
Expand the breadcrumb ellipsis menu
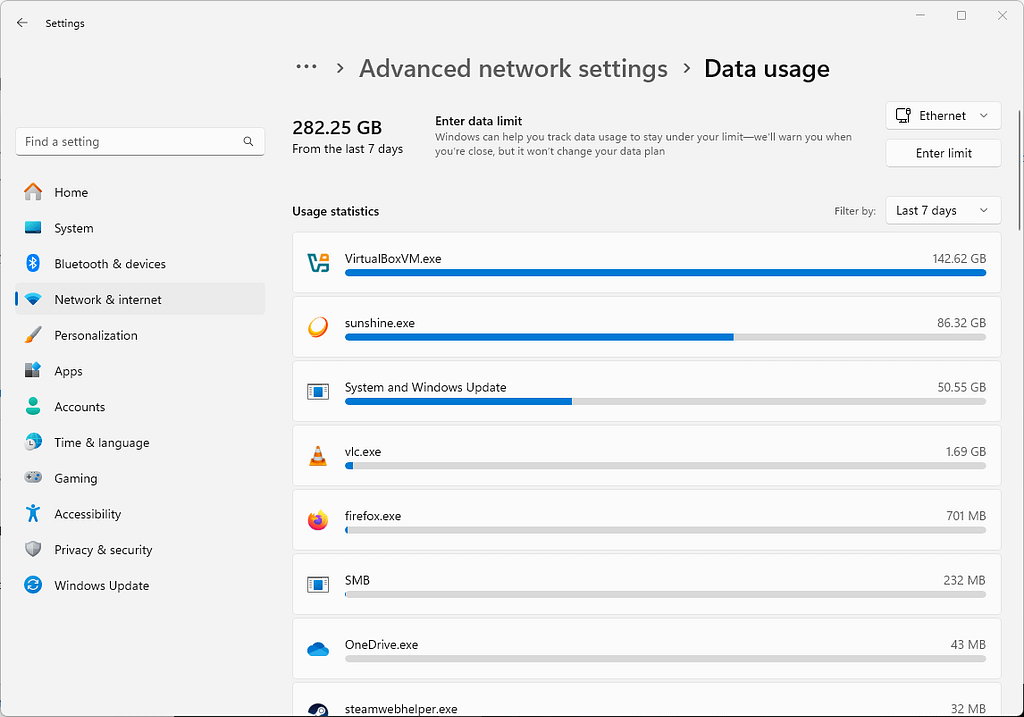pyautogui.click(x=306, y=68)
